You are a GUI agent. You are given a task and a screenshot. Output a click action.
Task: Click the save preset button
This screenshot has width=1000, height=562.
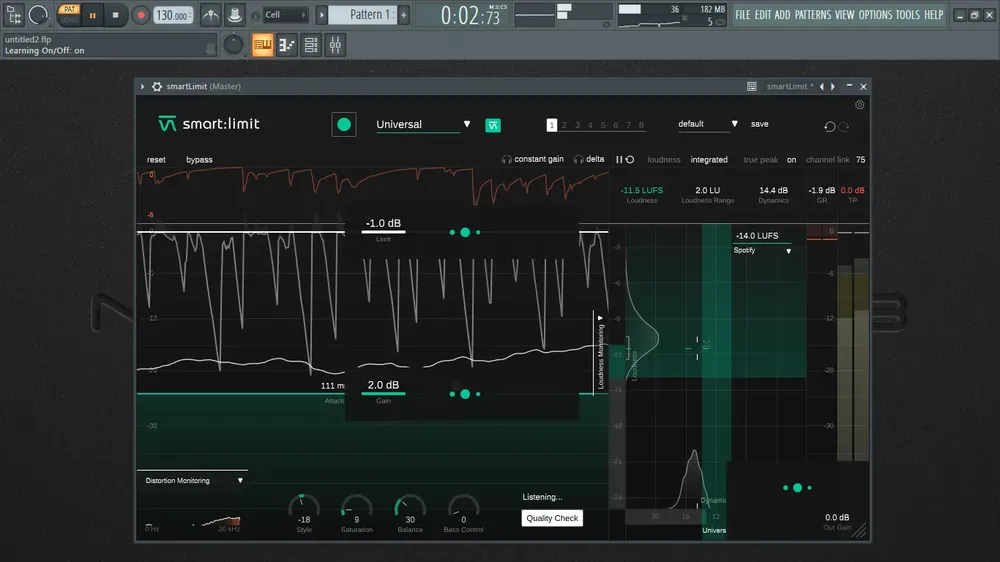coord(760,124)
